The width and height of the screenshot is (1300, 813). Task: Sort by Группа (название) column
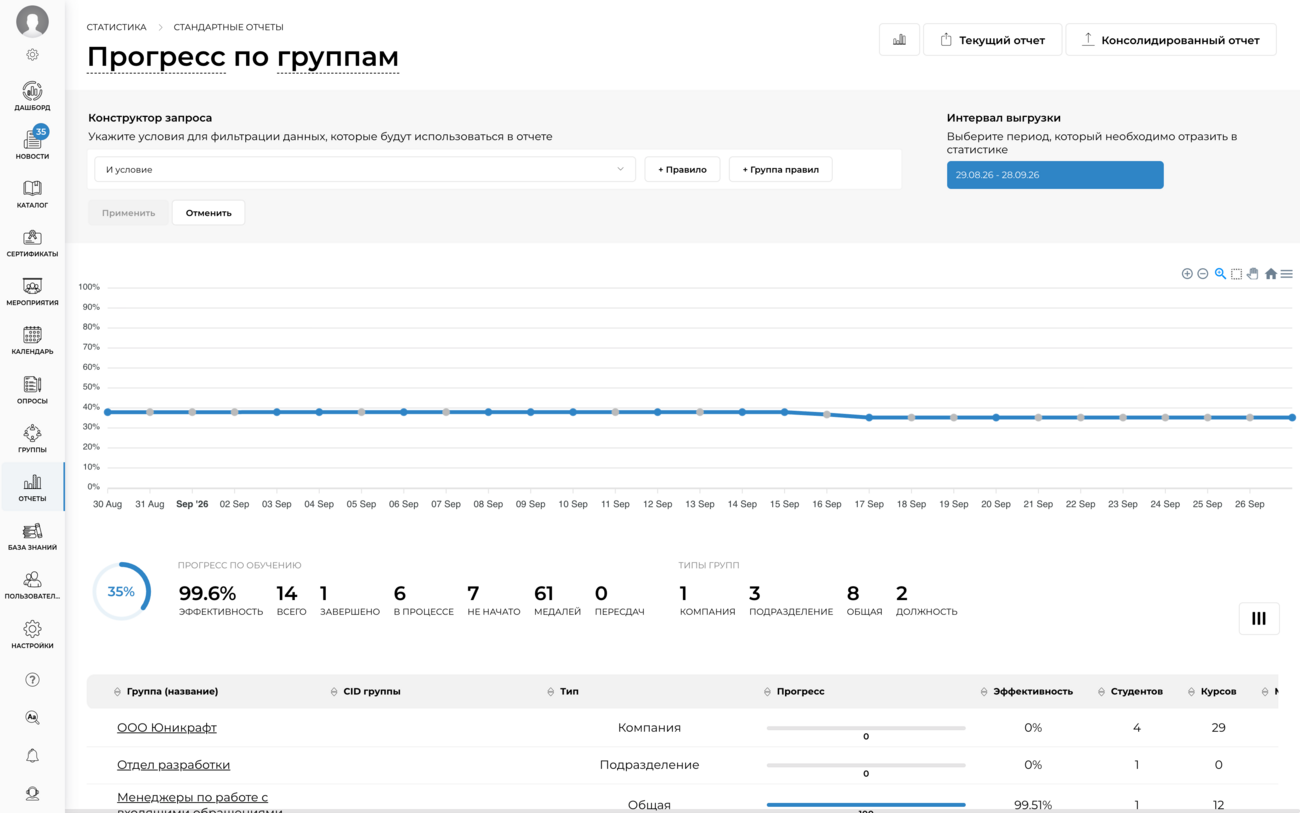[x=172, y=691]
